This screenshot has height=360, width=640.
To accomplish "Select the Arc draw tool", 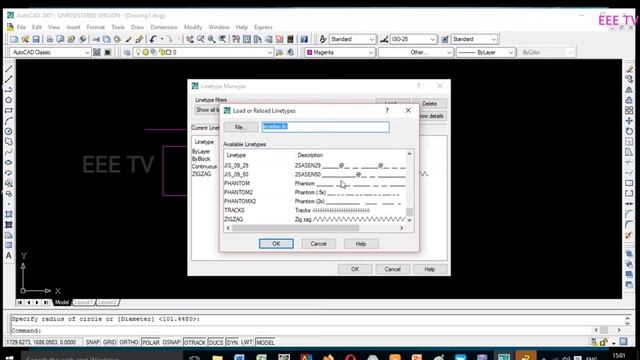I will [x=9, y=121].
